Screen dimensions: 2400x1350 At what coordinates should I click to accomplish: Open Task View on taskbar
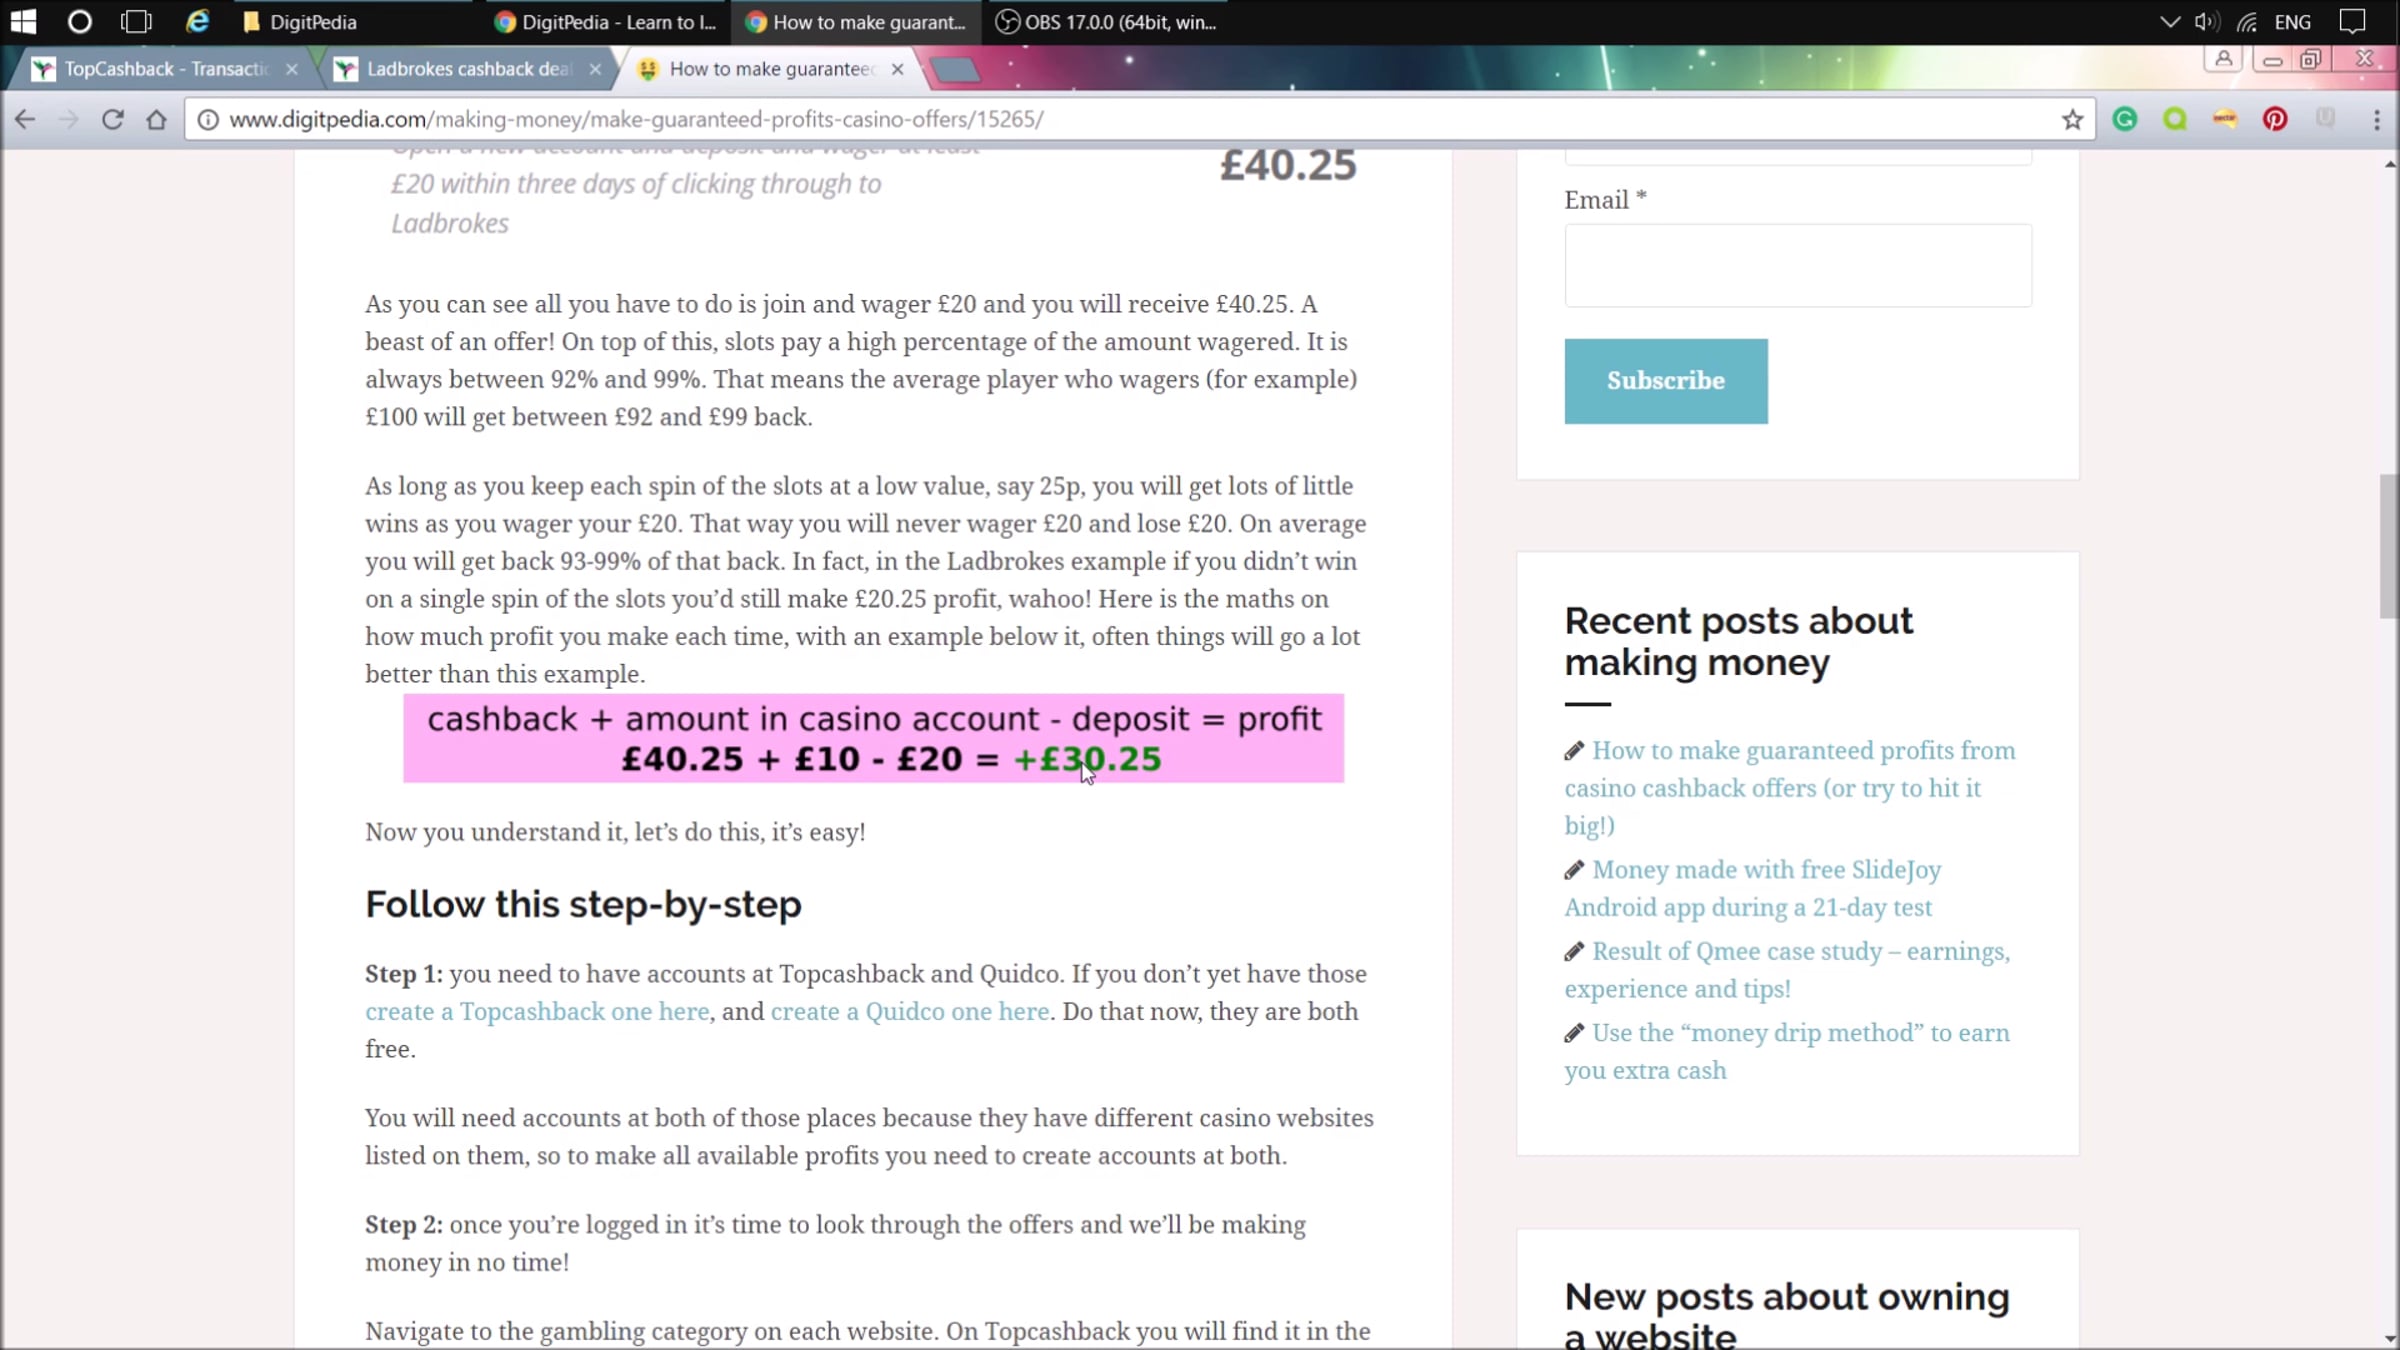click(136, 22)
